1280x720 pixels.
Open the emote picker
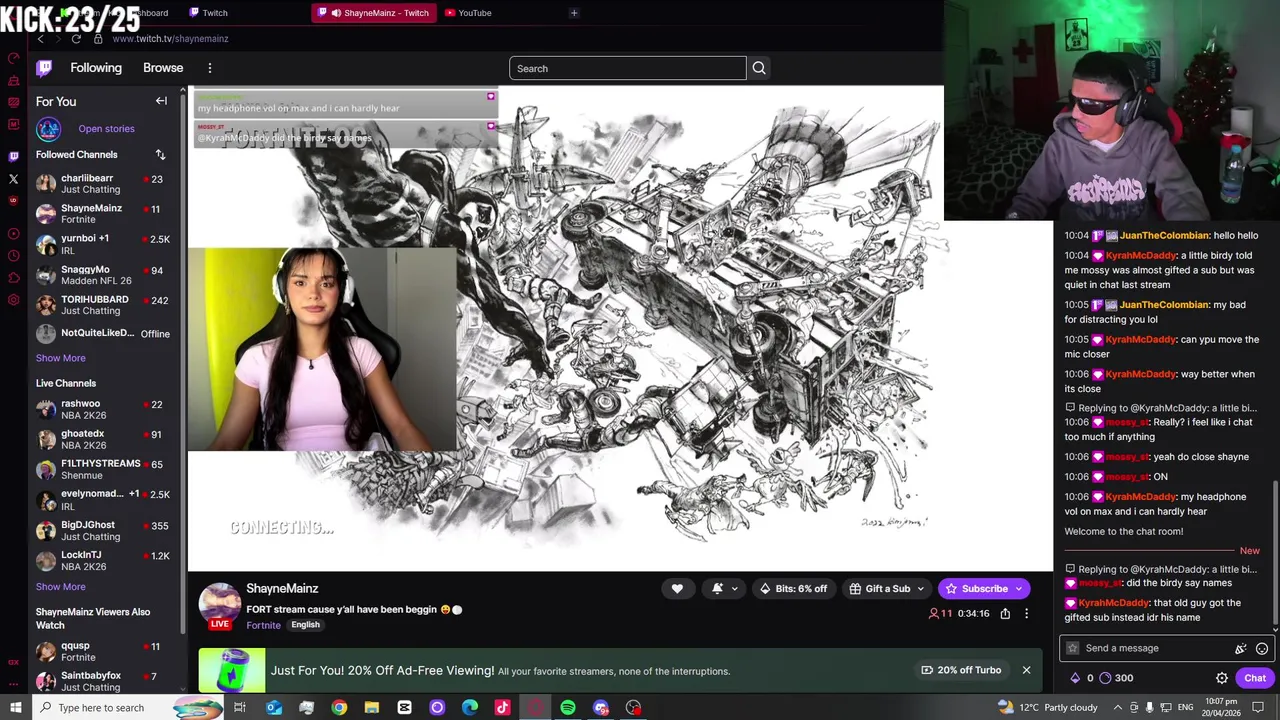pos(1262,649)
